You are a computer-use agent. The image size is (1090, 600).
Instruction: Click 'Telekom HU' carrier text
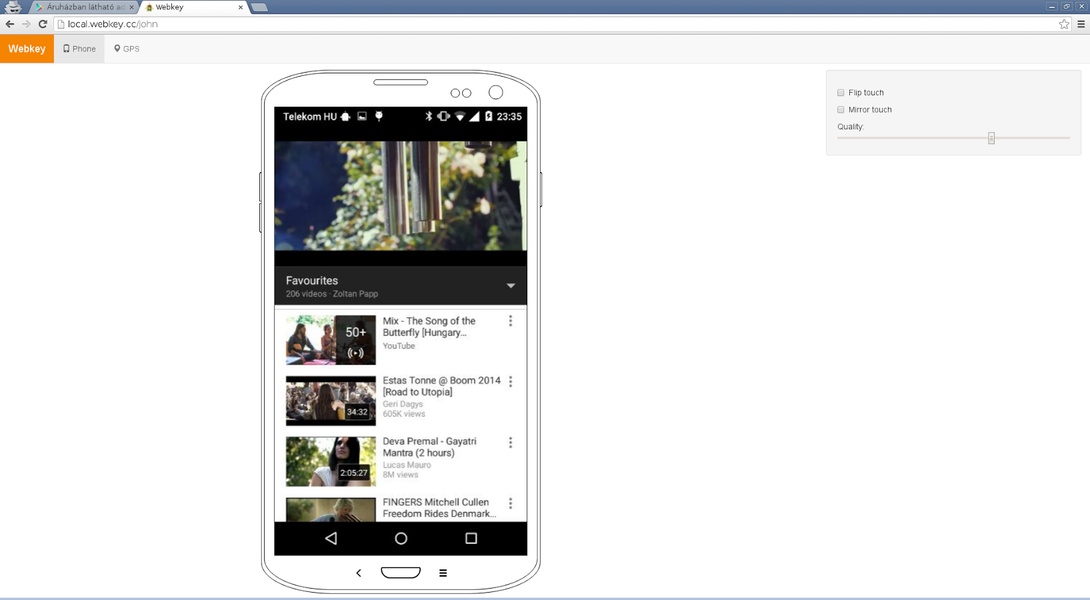[310, 116]
